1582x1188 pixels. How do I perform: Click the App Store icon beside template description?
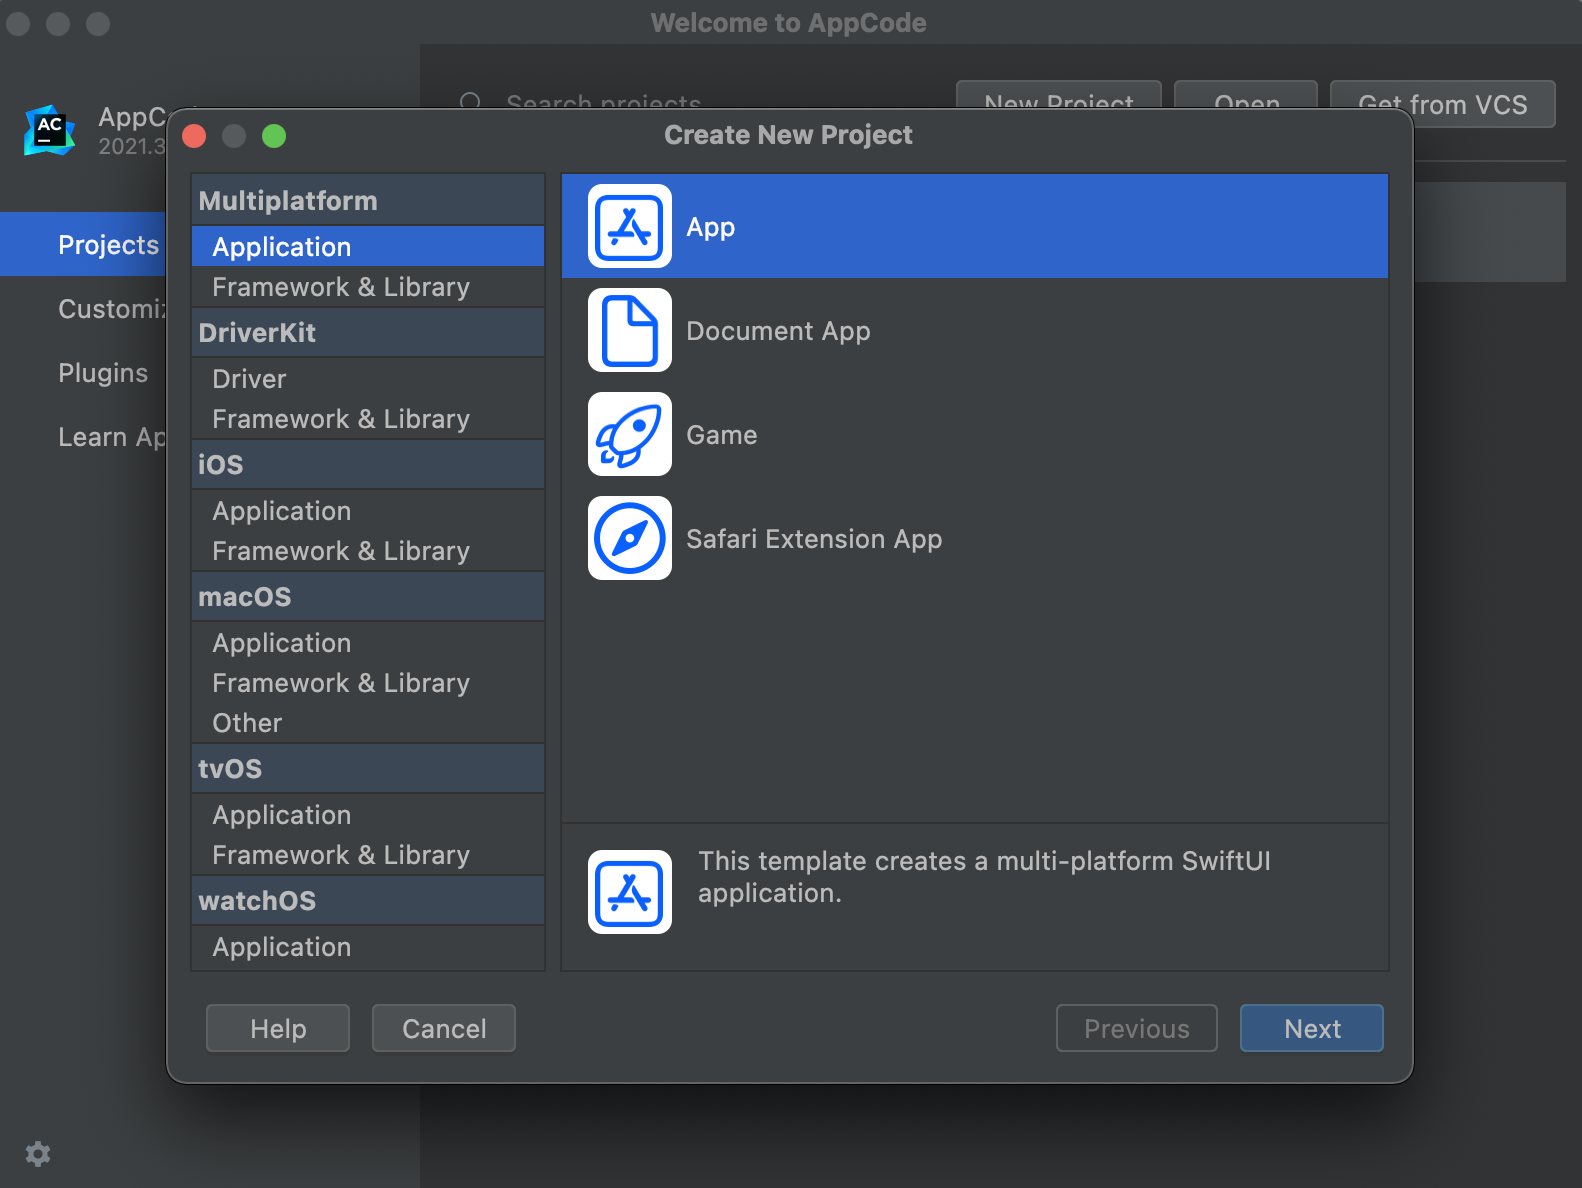(x=630, y=892)
